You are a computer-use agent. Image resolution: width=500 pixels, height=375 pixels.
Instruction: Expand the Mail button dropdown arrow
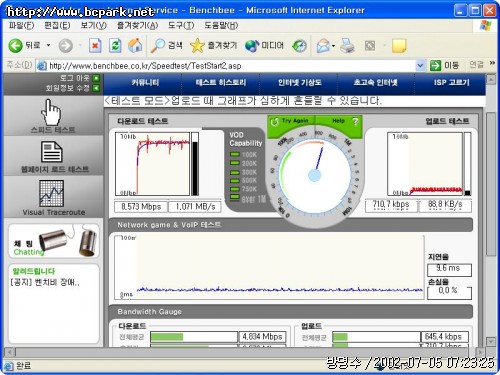333,46
